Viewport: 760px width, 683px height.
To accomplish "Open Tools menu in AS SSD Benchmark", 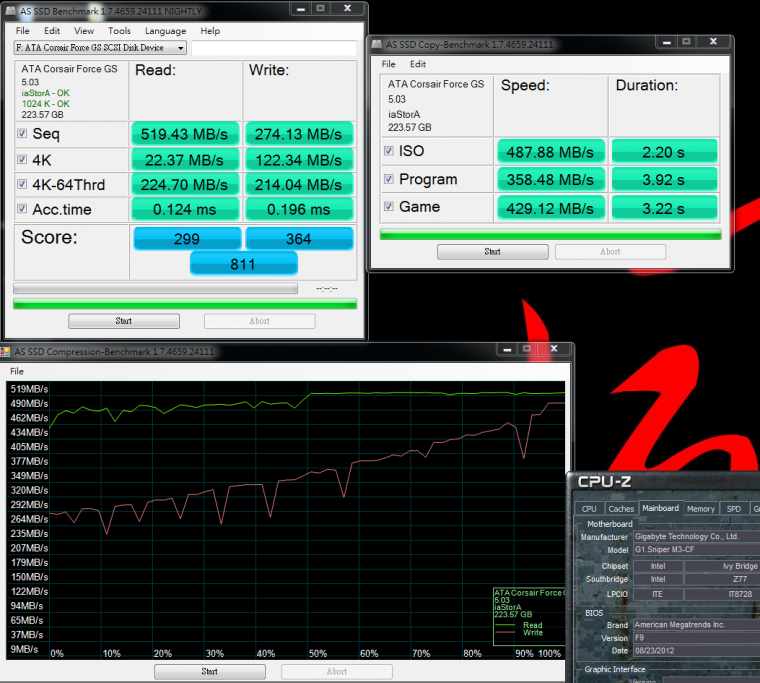I will point(119,31).
